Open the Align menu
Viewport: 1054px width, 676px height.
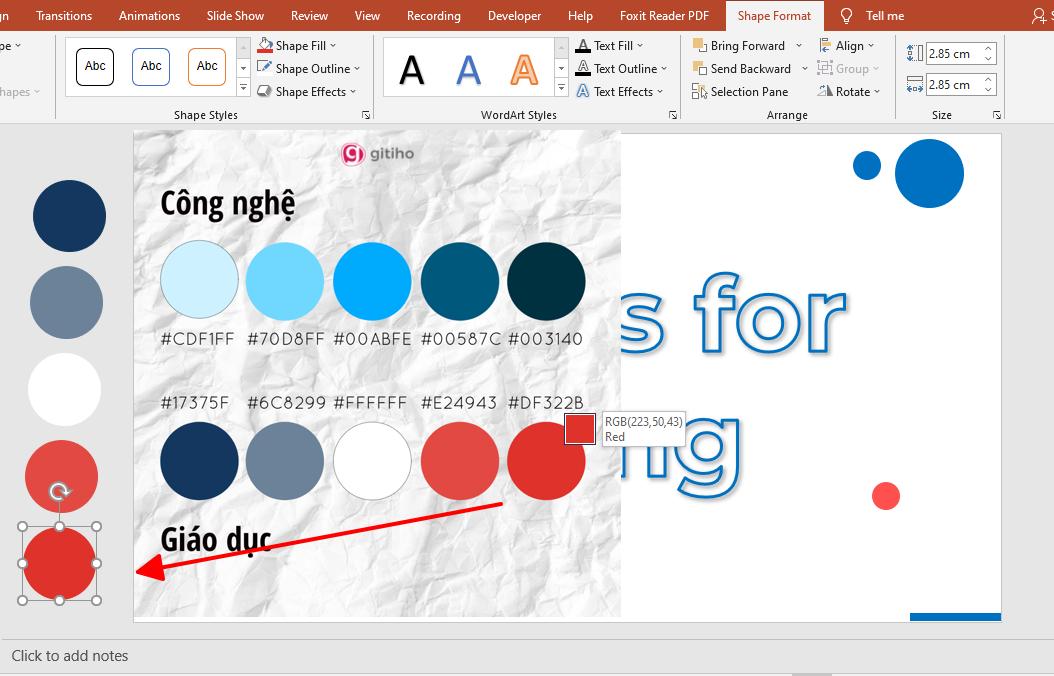846,46
